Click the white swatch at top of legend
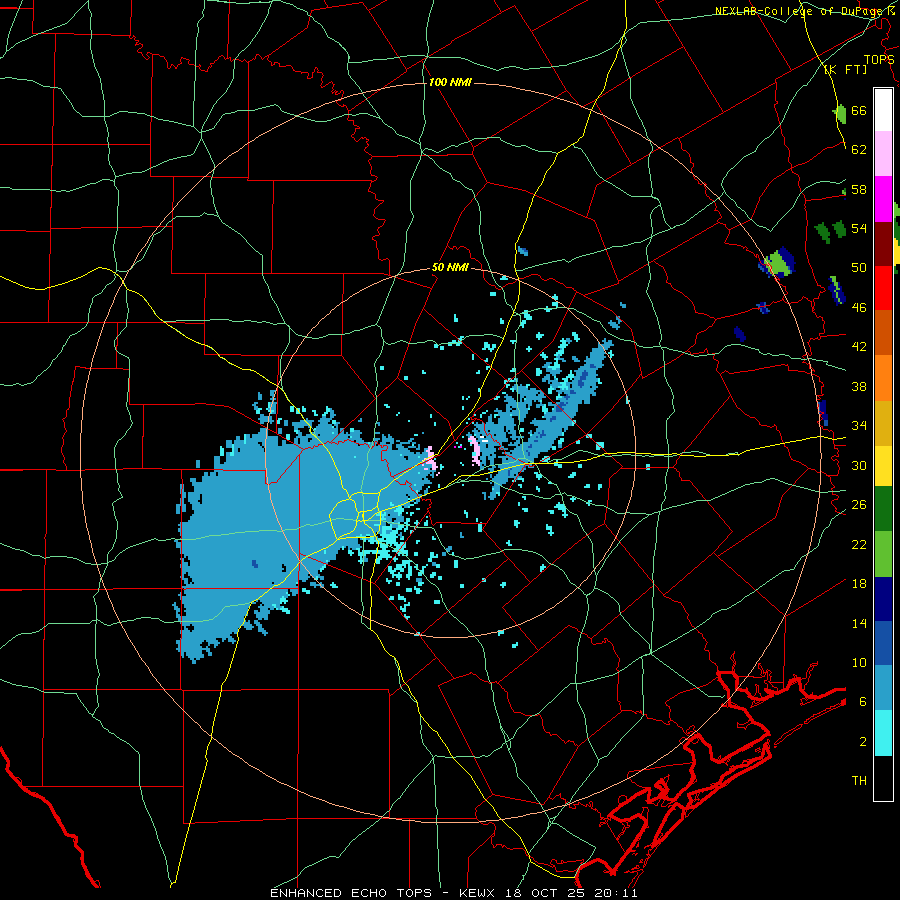The image size is (900, 900). (883, 110)
